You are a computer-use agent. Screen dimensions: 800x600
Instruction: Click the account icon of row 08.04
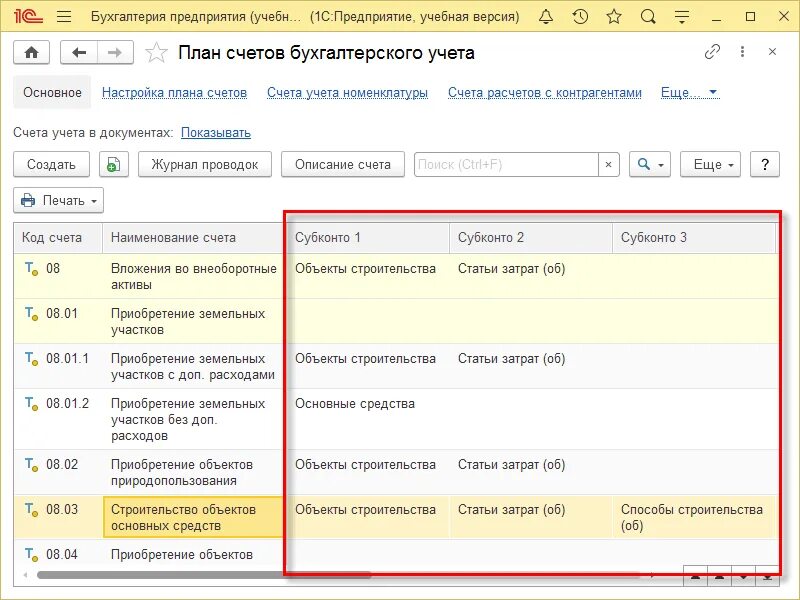(32, 555)
